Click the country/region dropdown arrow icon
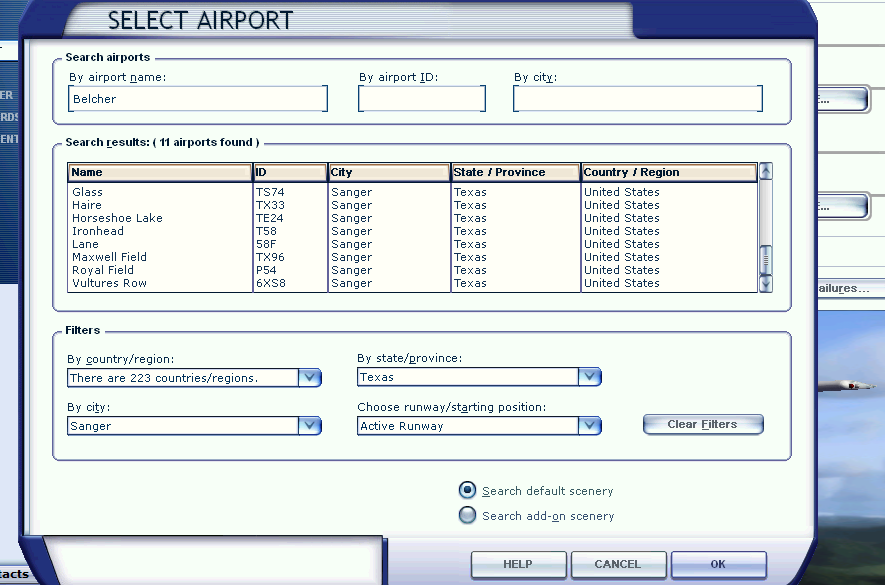The width and height of the screenshot is (885, 585). (311, 378)
